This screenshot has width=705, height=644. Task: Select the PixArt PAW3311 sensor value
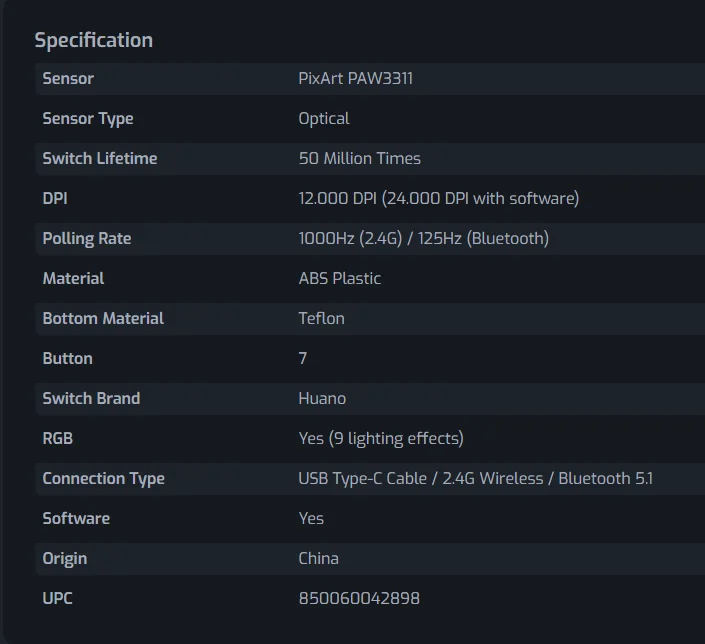(x=355, y=78)
